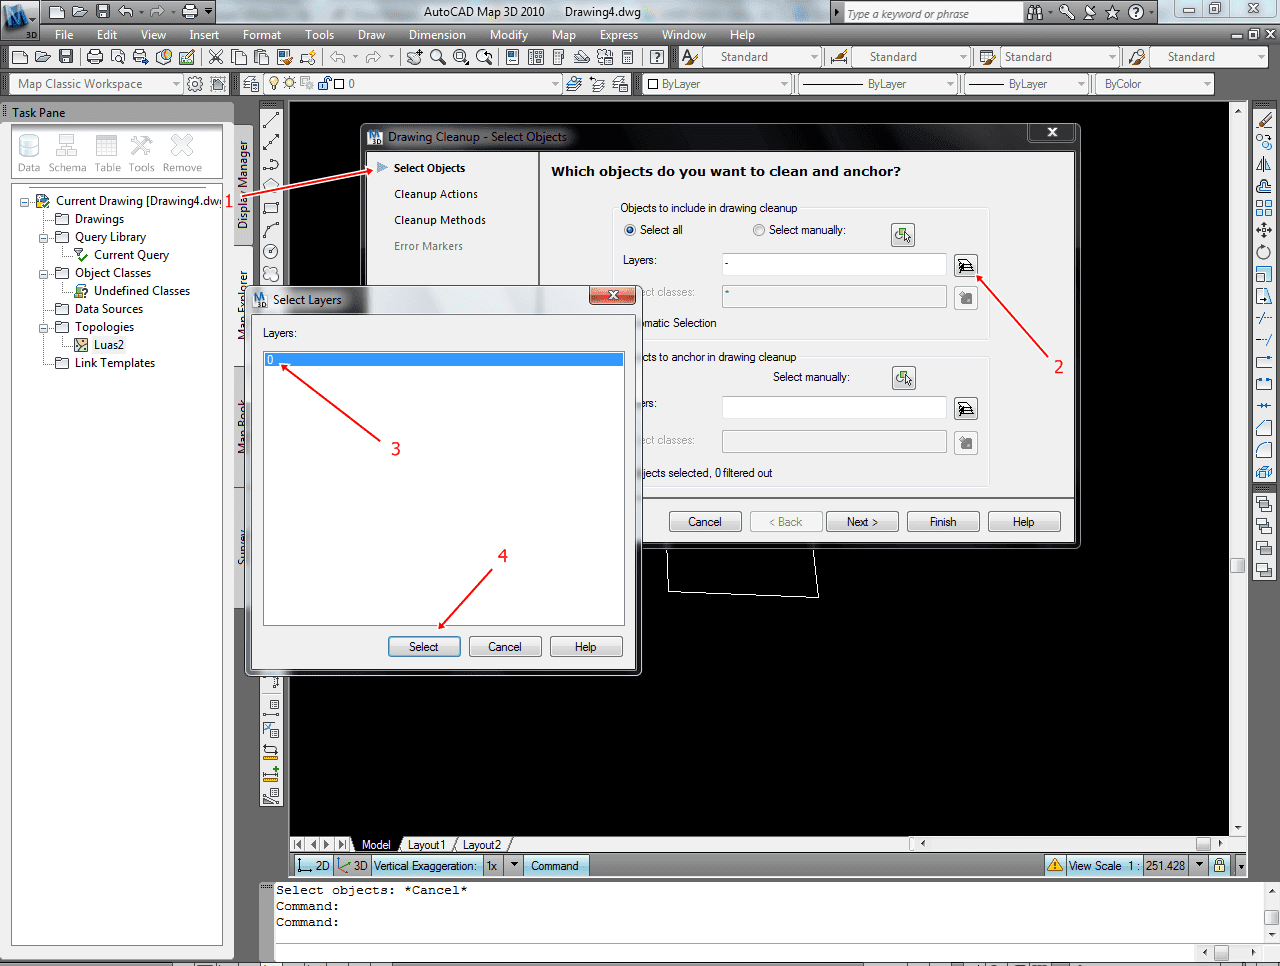This screenshot has width=1280, height=966.
Task: Collapse the Current Drawing tree node
Action: (x=25, y=201)
